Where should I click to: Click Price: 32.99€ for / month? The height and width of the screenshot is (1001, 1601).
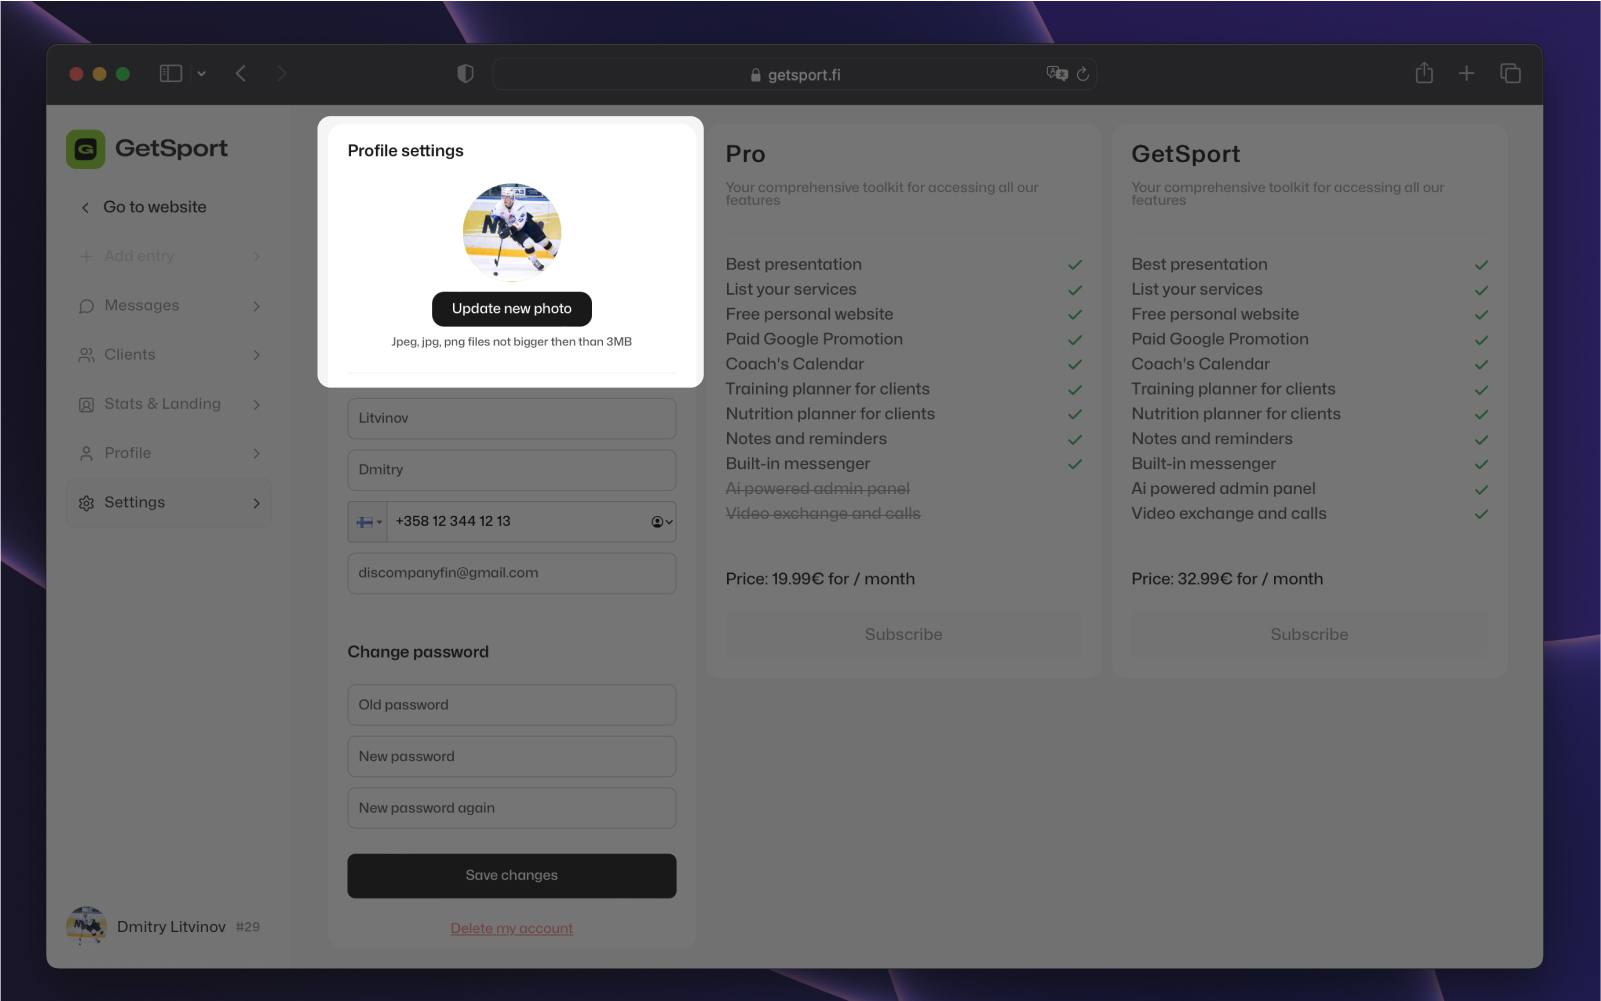click(1227, 579)
